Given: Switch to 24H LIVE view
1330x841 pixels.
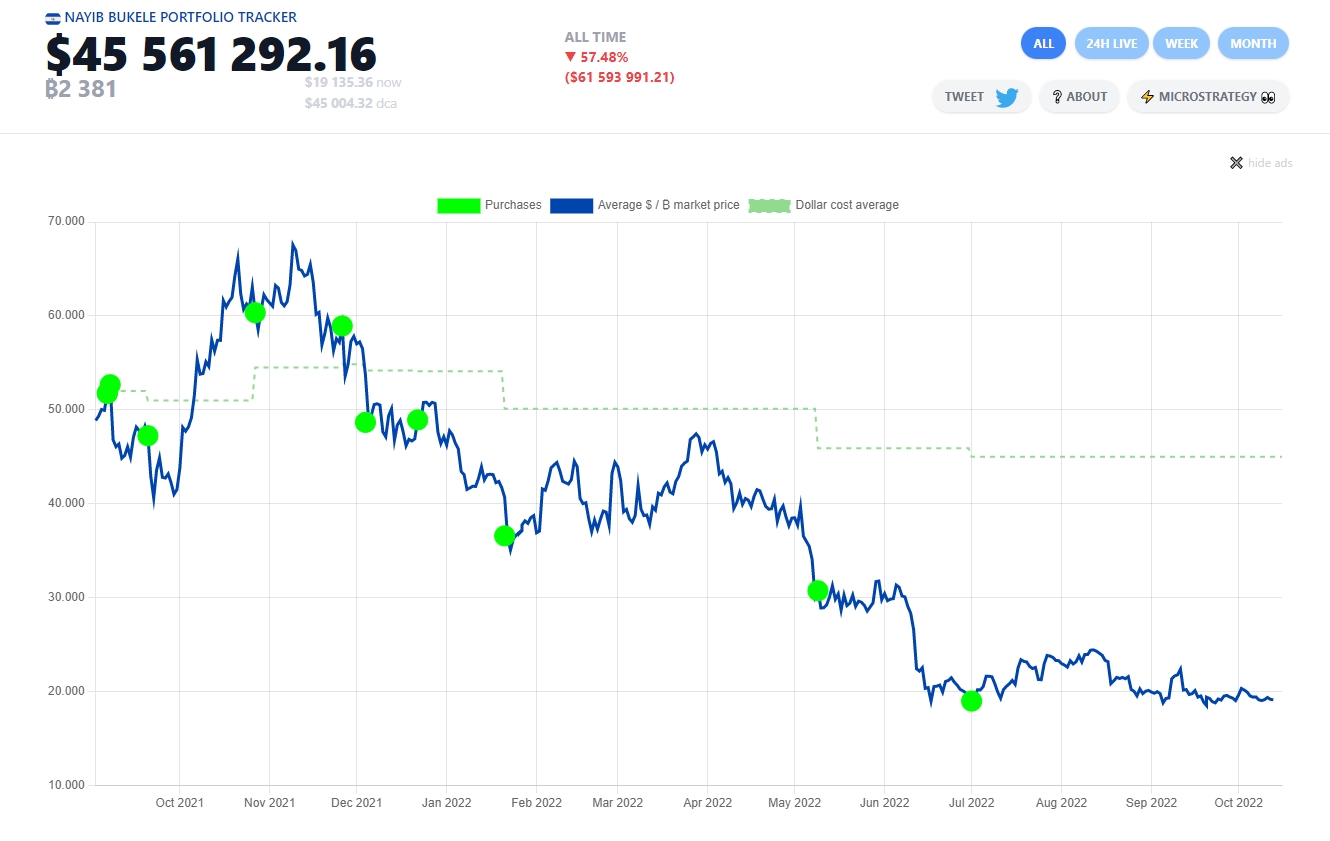Looking at the screenshot, I should tap(1111, 44).
